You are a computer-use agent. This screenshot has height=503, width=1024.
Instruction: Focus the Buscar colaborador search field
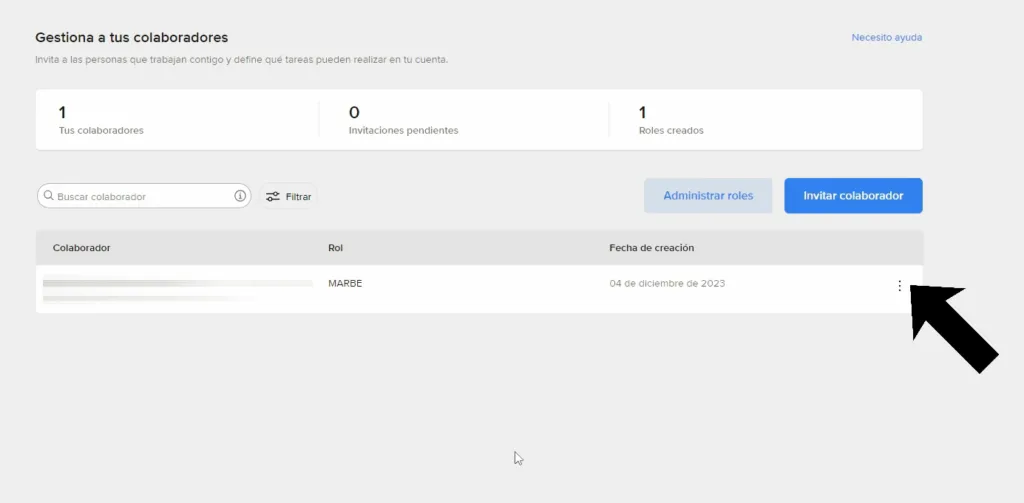144,196
